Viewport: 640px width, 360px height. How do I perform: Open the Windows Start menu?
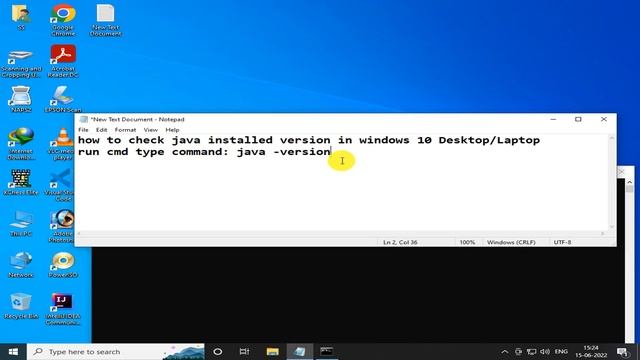point(13,351)
